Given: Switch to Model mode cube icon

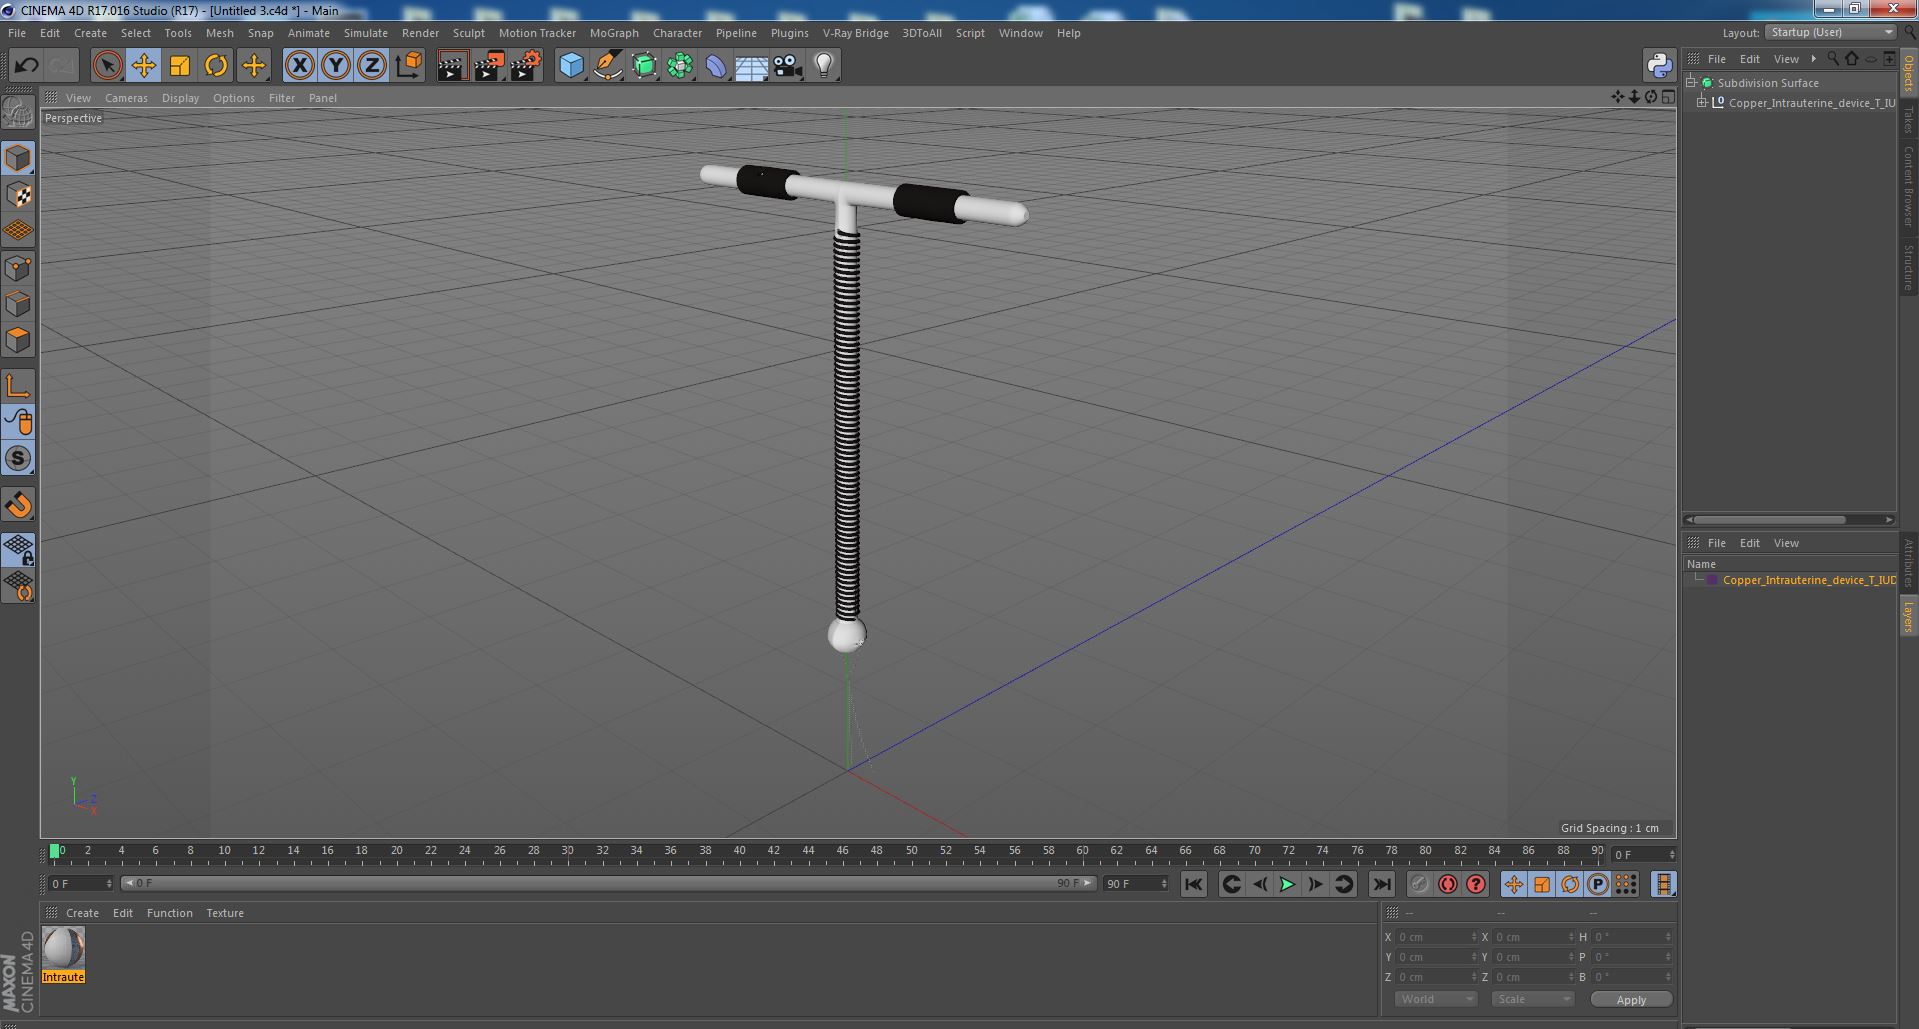Looking at the screenshot, I should click(x=18, y=158).
